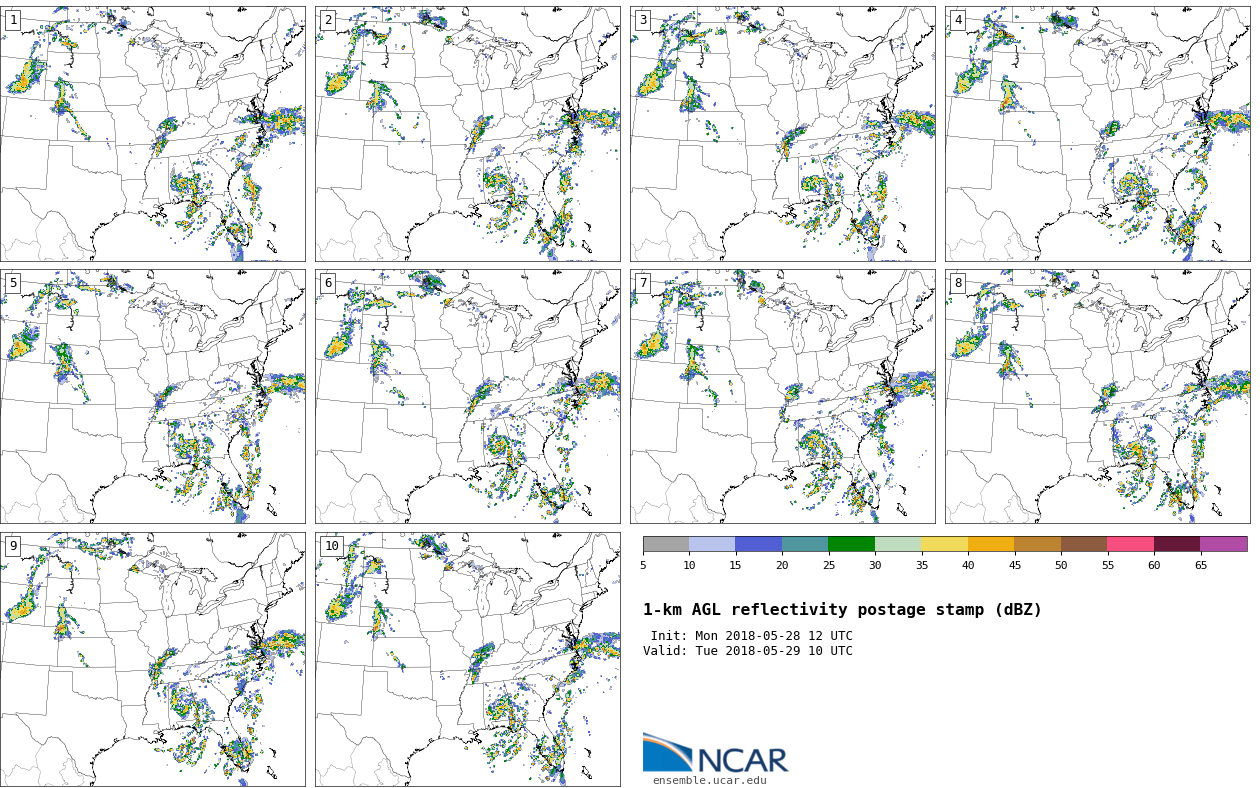Viewport: 1260px width, 788px height.
Task: View the member 7 map panel
Action: pos(783,396)
